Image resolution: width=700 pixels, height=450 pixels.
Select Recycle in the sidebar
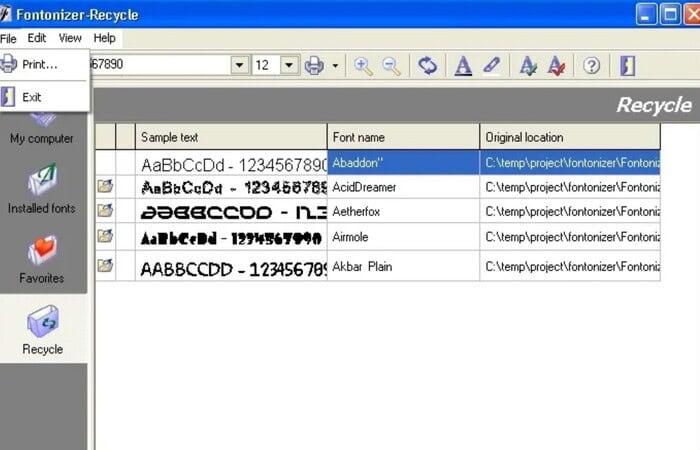tap(43, 330)
